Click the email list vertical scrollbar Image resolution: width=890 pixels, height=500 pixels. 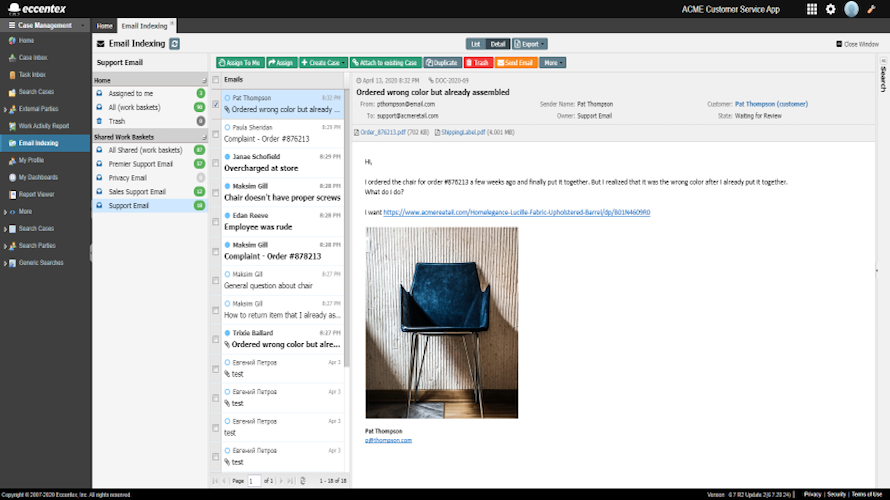pos(347,220)
